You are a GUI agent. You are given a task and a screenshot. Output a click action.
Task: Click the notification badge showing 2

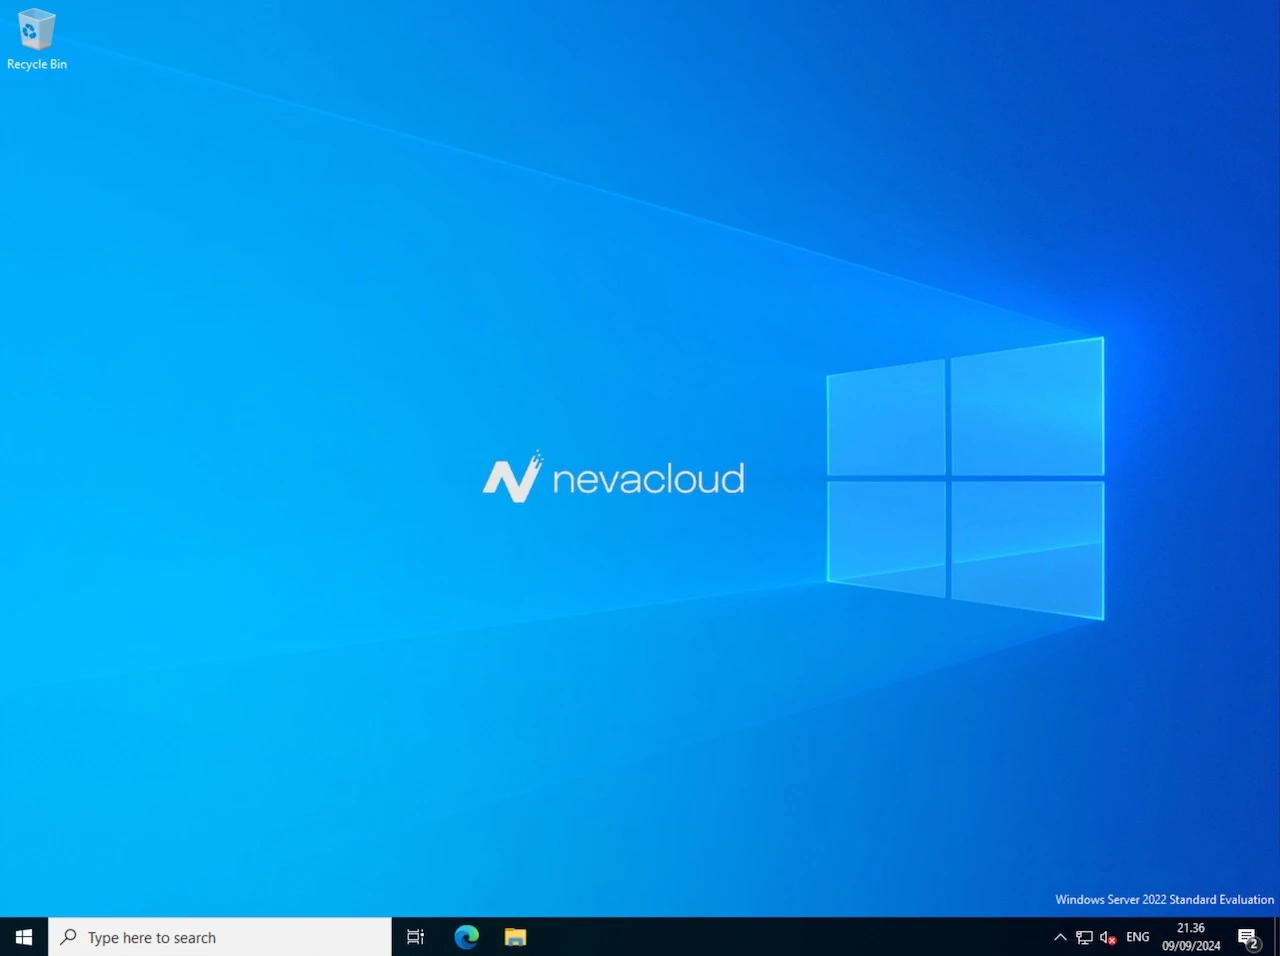click(x=1253, y=944)
